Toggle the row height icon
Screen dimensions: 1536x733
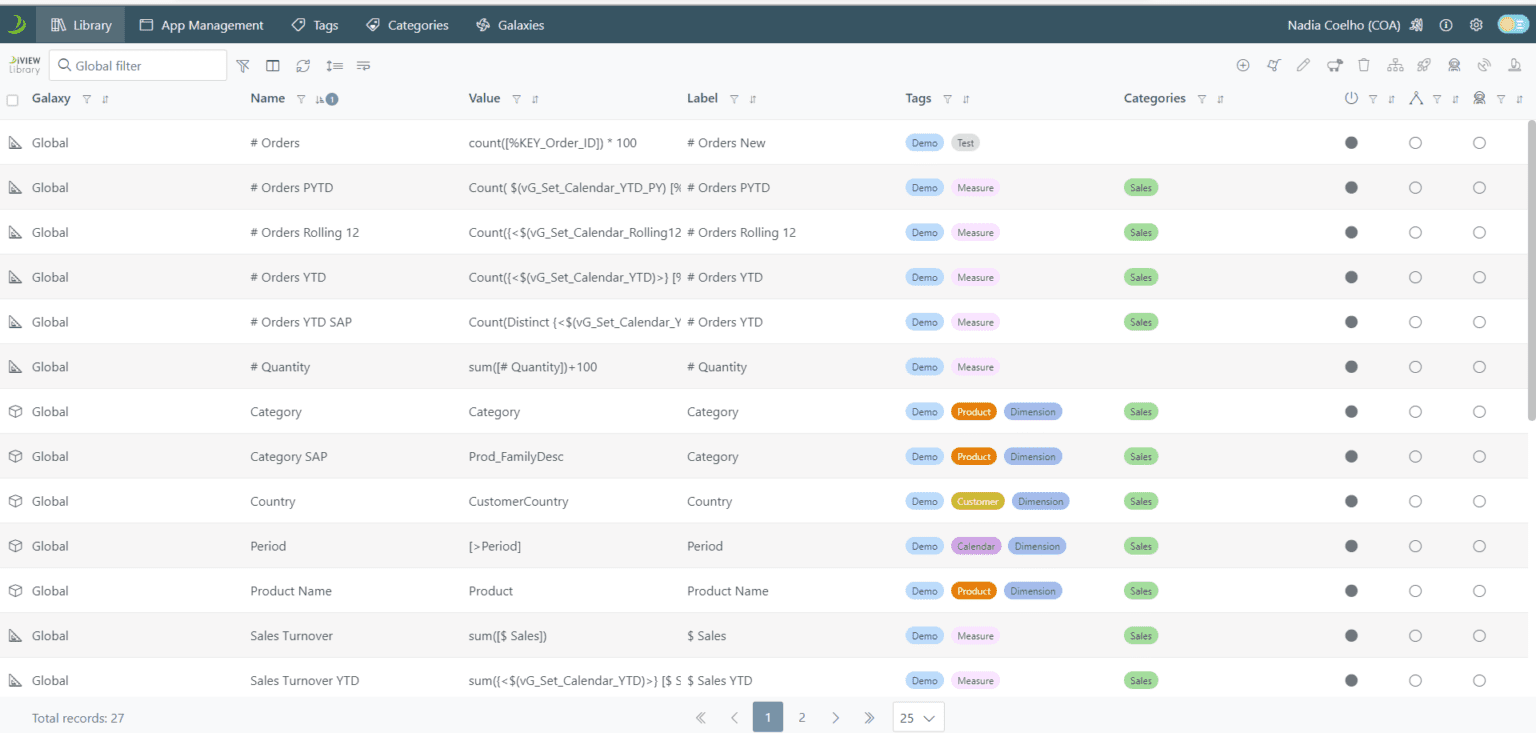click(x=334, y=66)
